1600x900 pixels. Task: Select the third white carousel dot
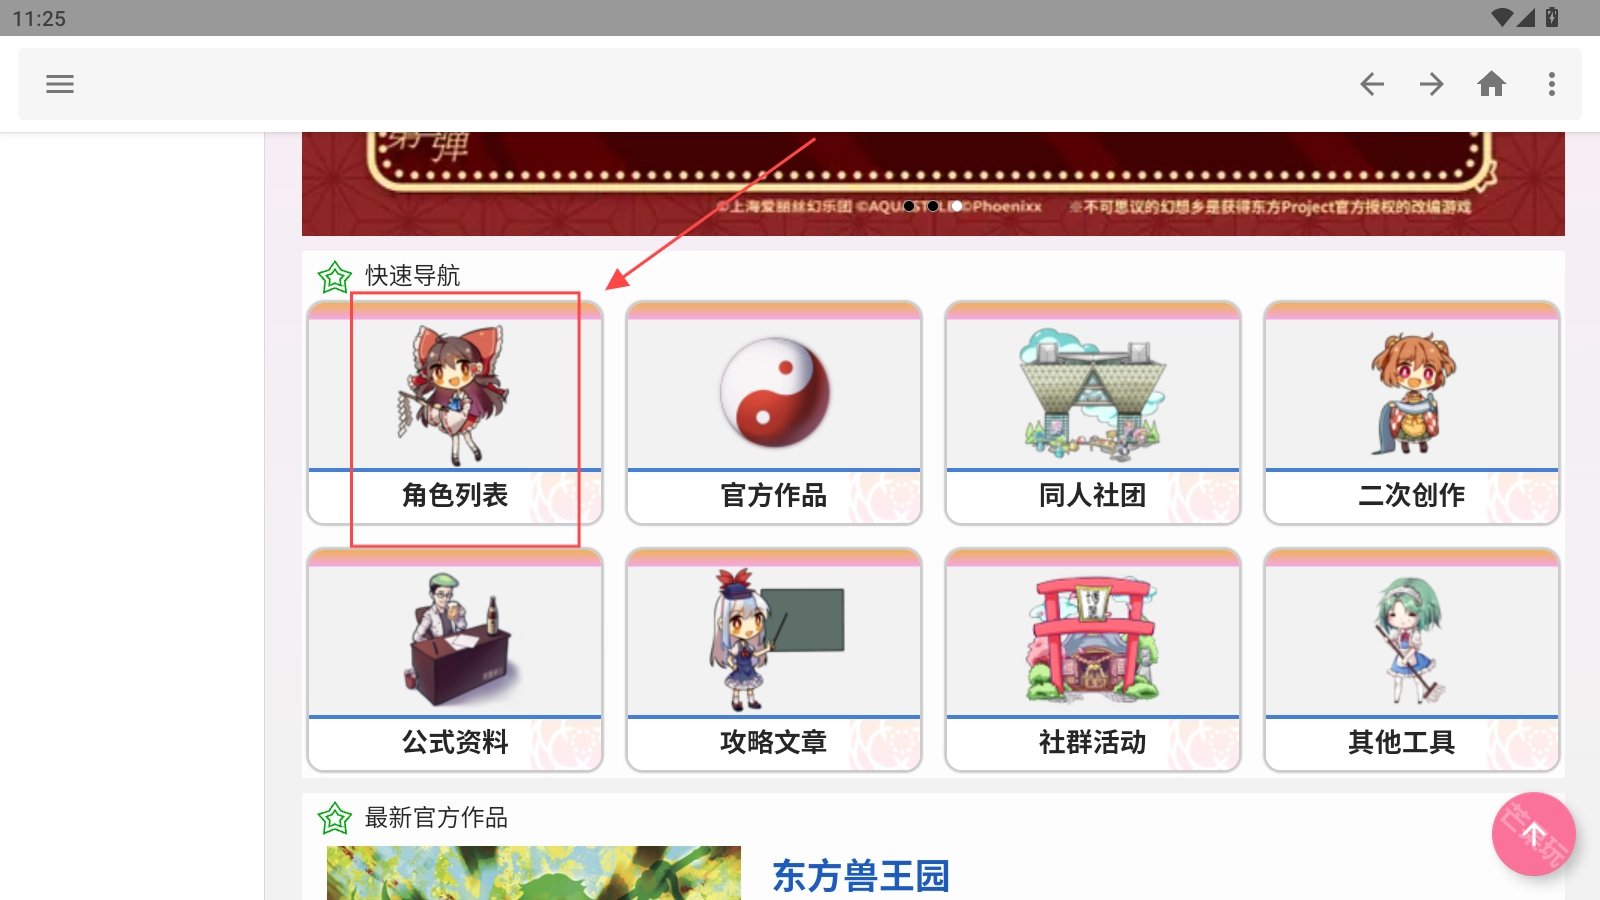point(957,206)
